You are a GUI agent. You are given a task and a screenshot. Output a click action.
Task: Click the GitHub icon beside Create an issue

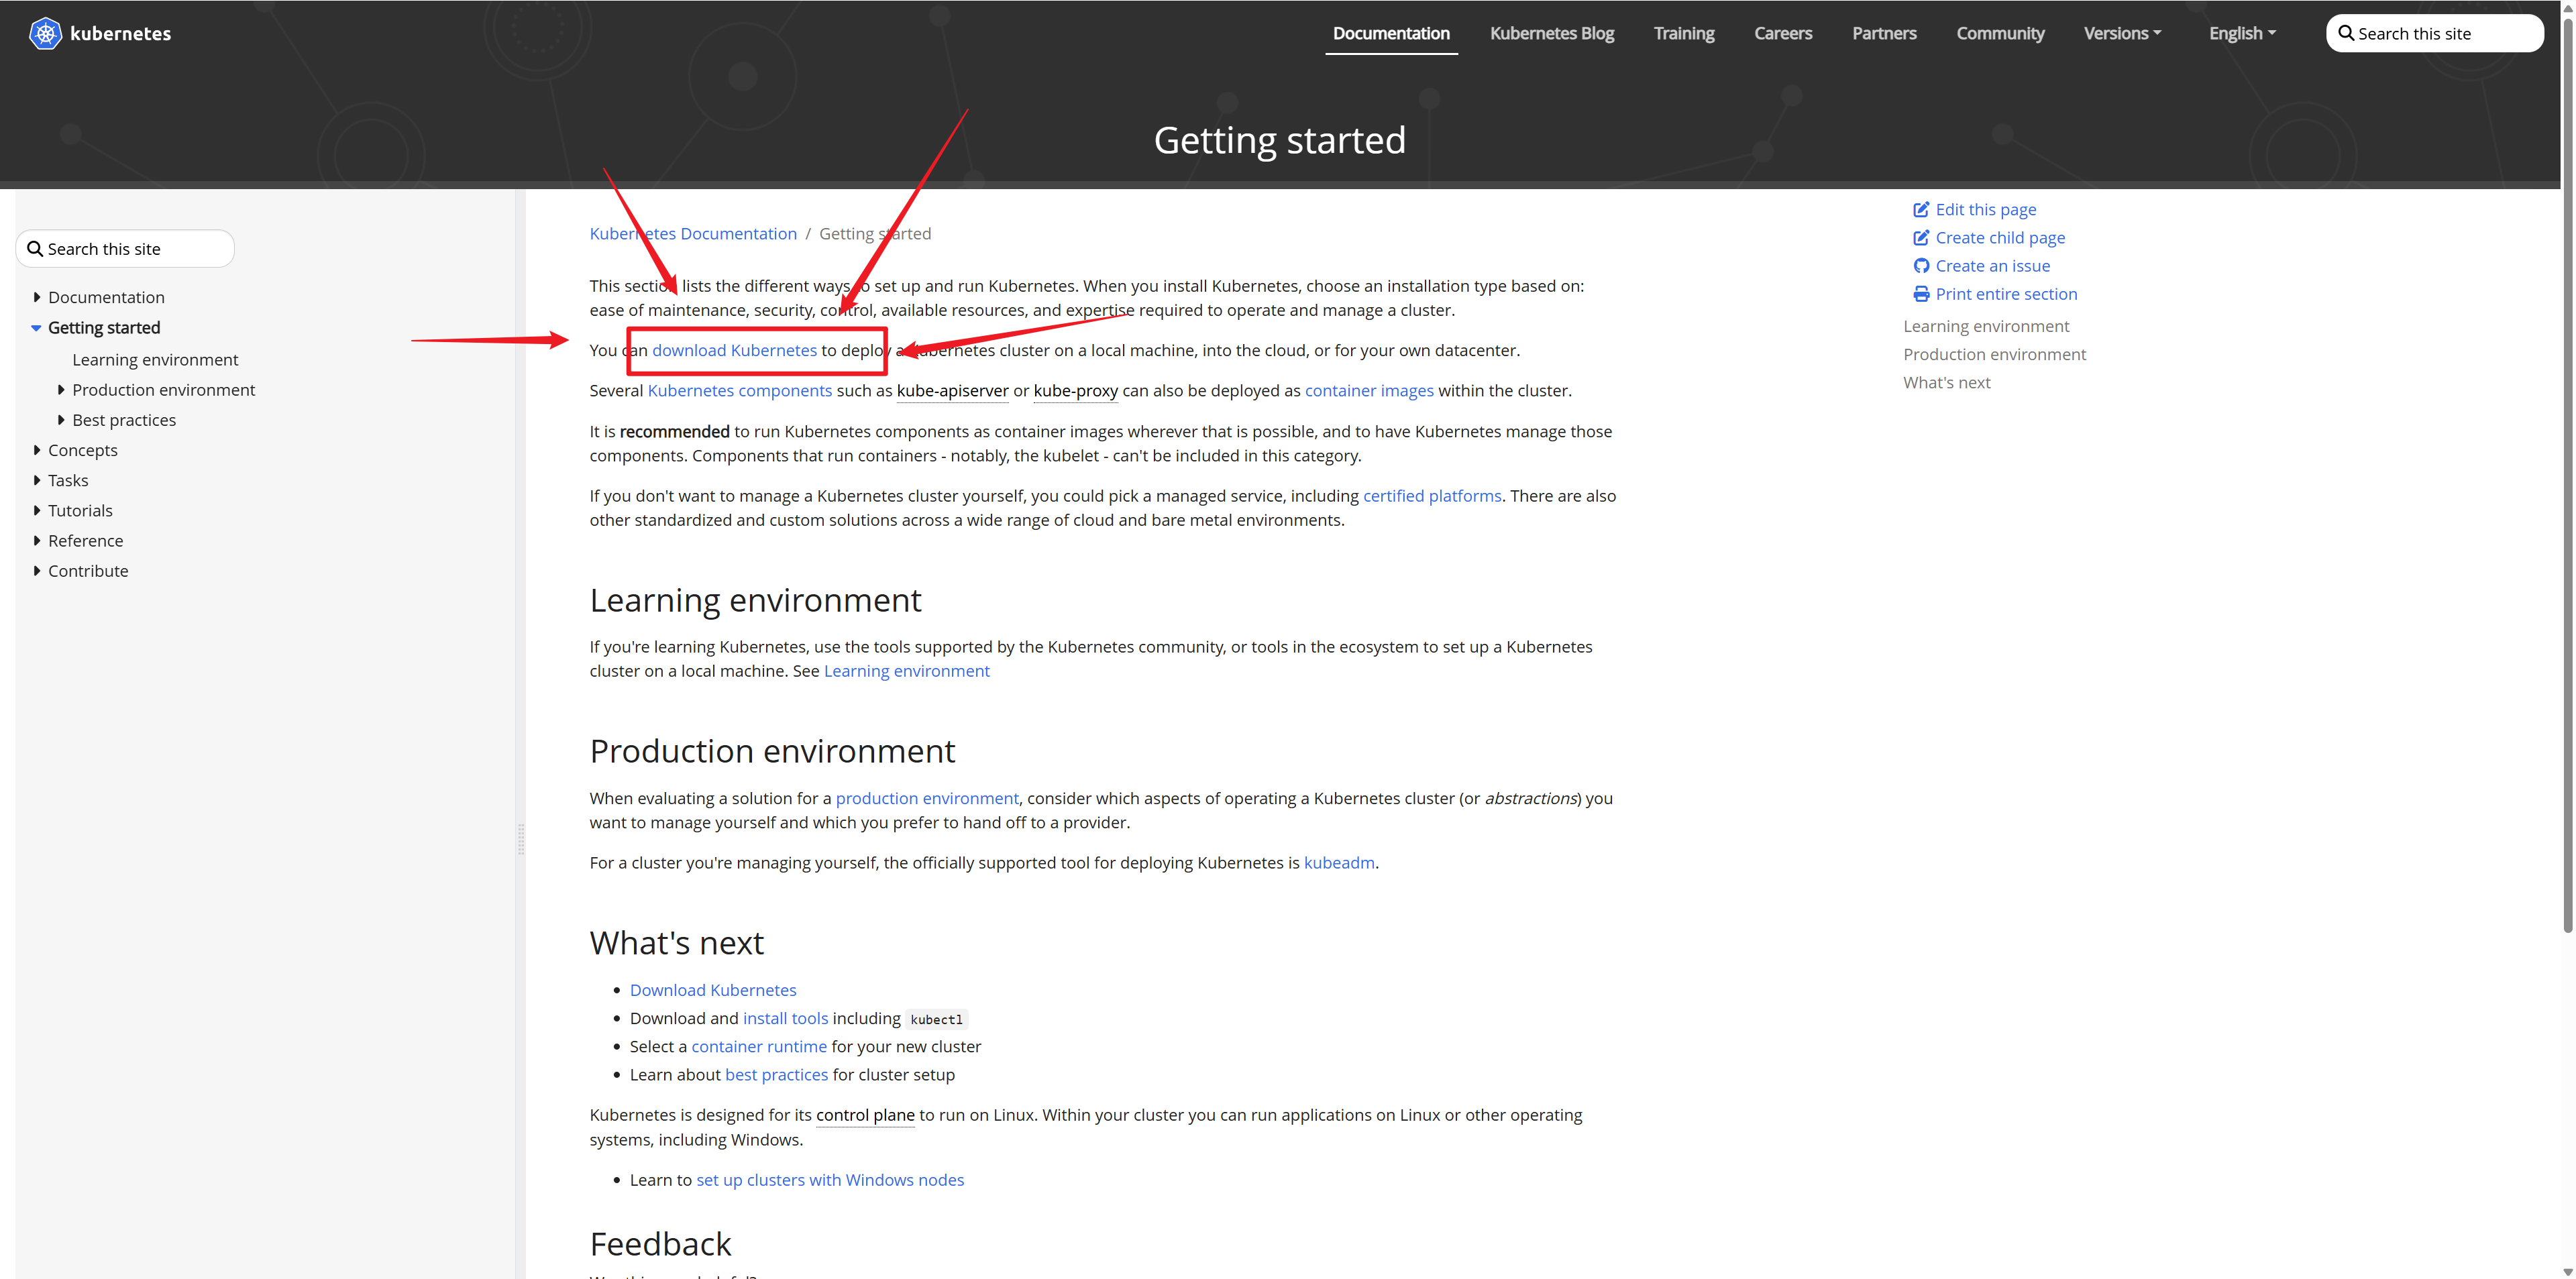[x=1920, y=265]
